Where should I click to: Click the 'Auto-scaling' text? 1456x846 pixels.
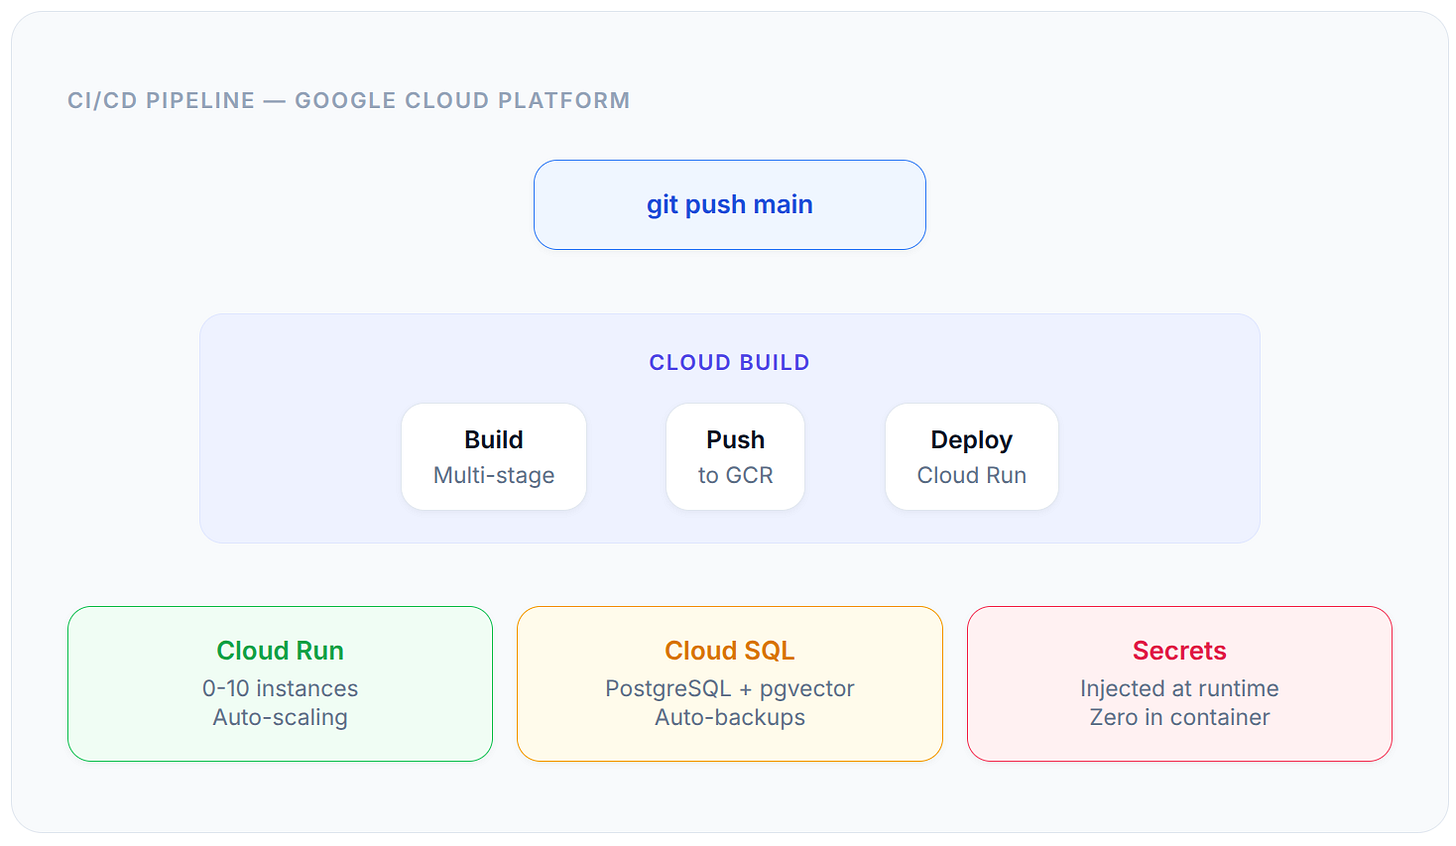click(280, 717)
